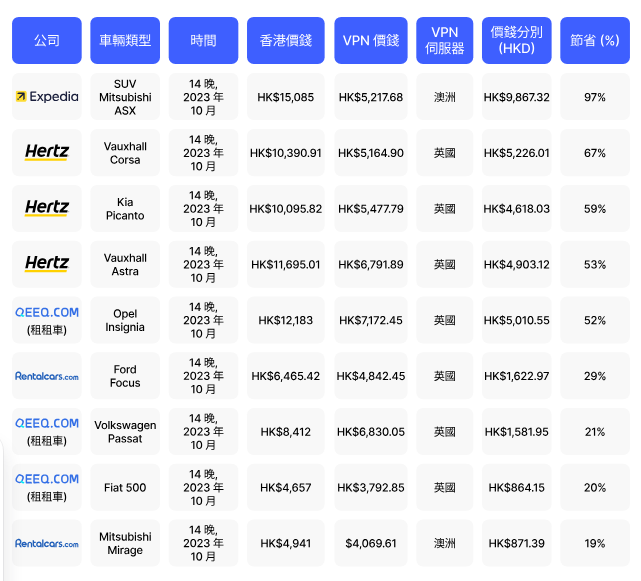
Task: Click the VPN 伺服器 column header
Action: (444, 41)
